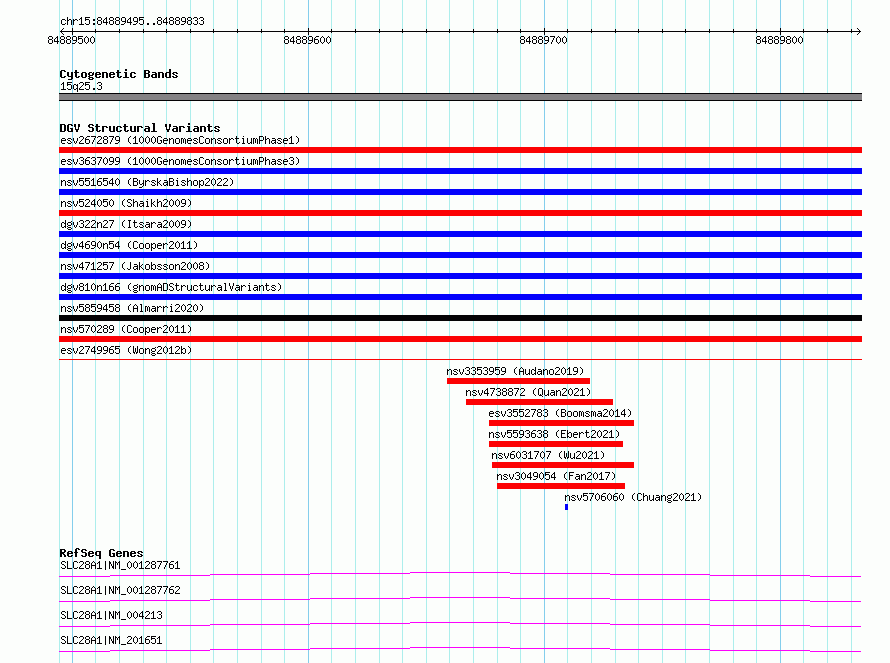
Task: Click red bar under nsv3049054 (Fan2017)
Action: click(x=561, y=486)
